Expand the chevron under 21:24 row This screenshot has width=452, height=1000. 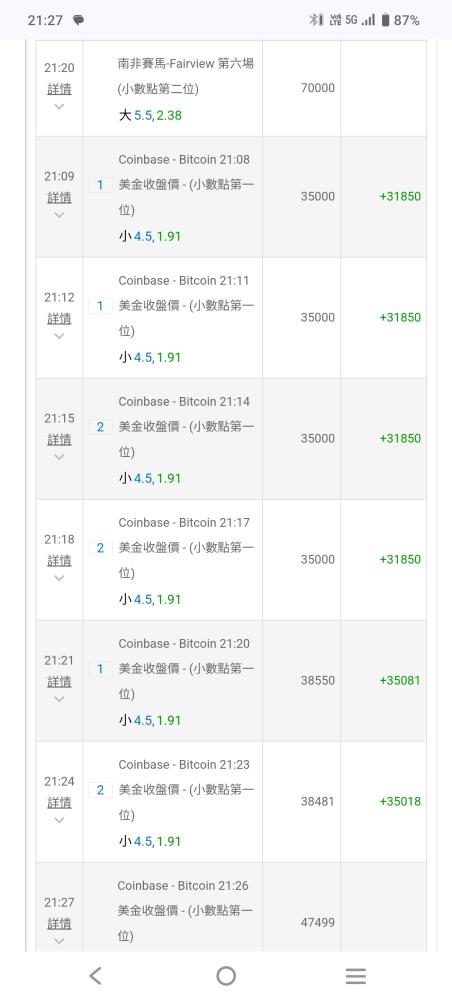click(x=59, y=820)
